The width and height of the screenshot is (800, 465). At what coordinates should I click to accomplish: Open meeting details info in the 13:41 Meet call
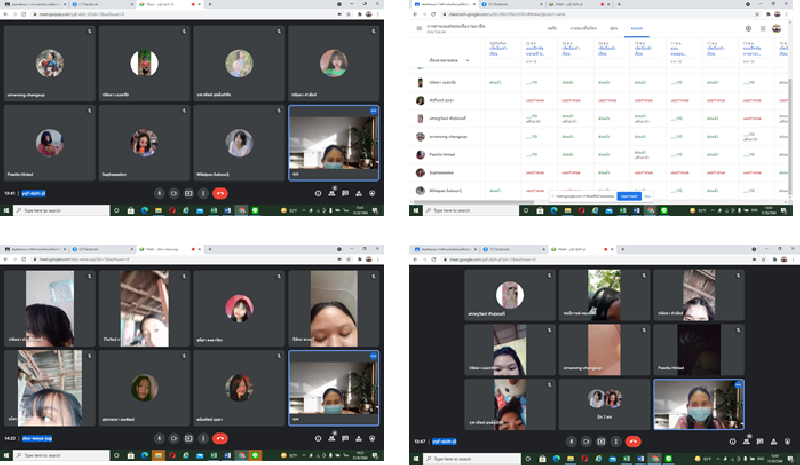317,193
